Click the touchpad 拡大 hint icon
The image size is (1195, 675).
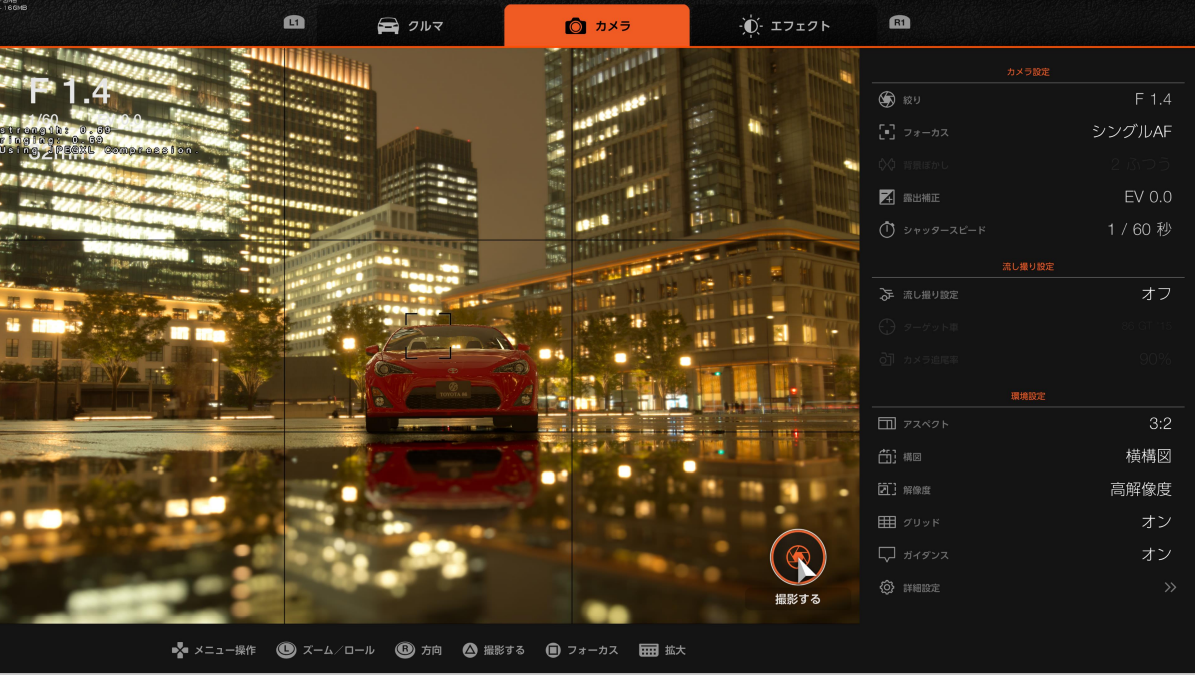(649, 650)
